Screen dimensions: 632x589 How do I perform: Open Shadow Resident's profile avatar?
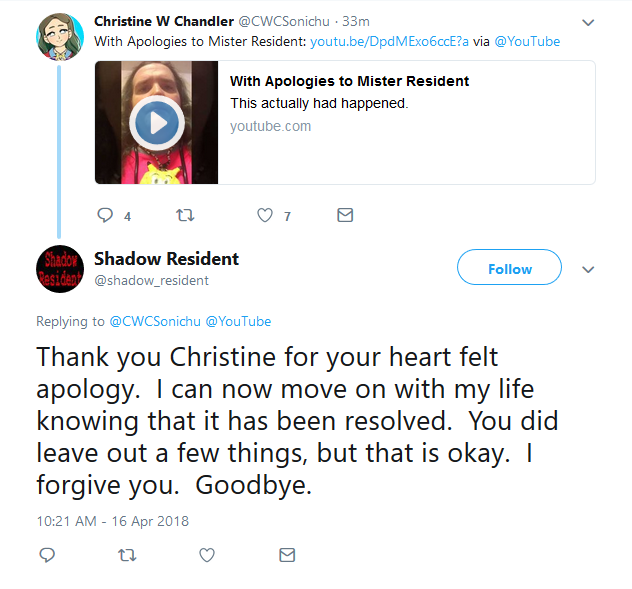click(x=60, y=269)
